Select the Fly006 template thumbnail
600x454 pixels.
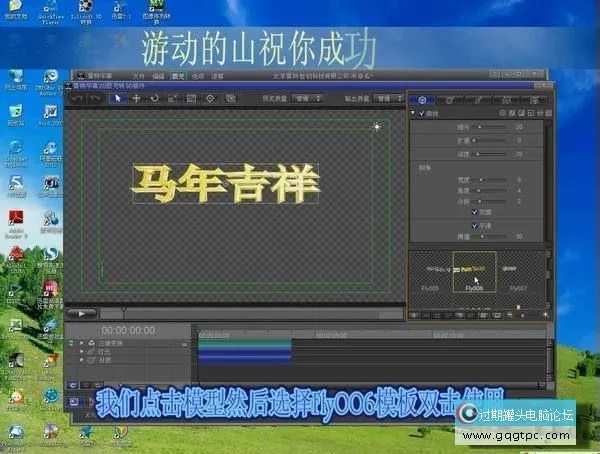pos(474,272)
